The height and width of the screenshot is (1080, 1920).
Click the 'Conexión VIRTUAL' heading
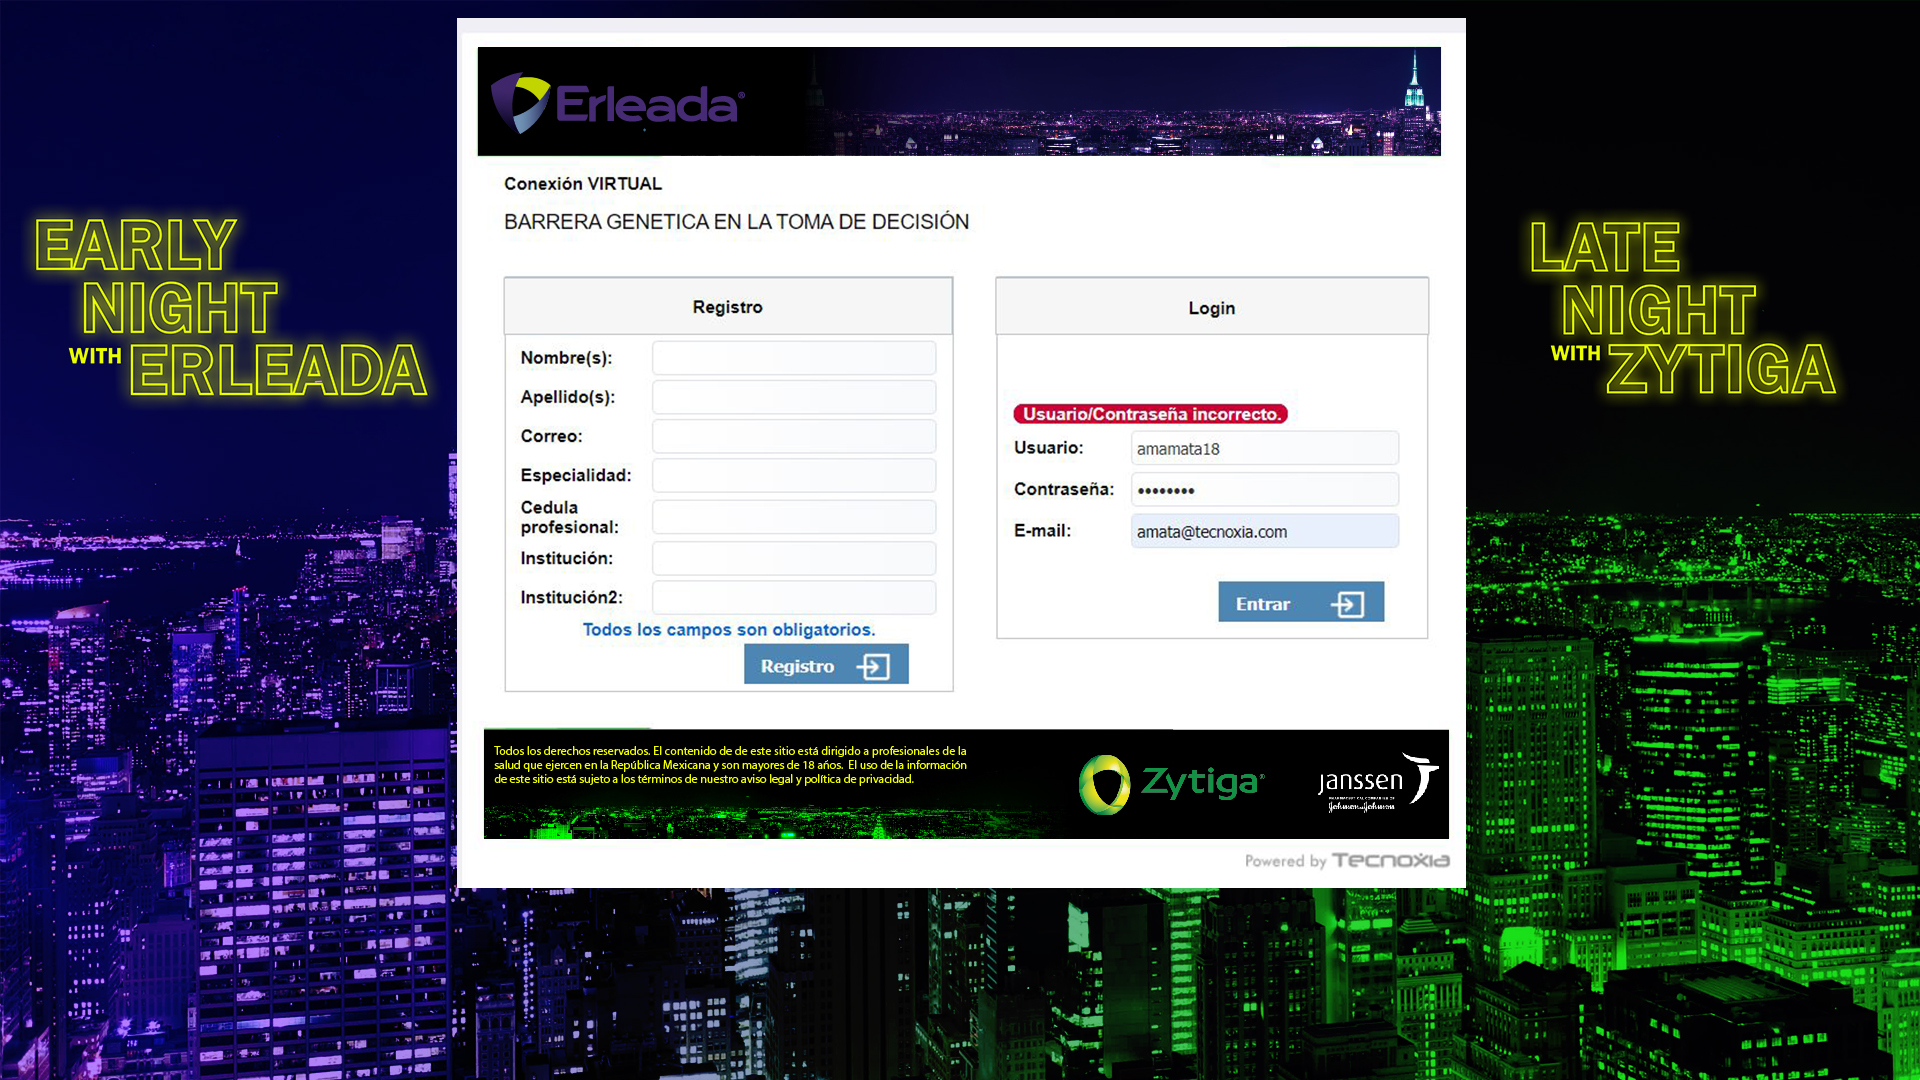[x=583, y=184]
